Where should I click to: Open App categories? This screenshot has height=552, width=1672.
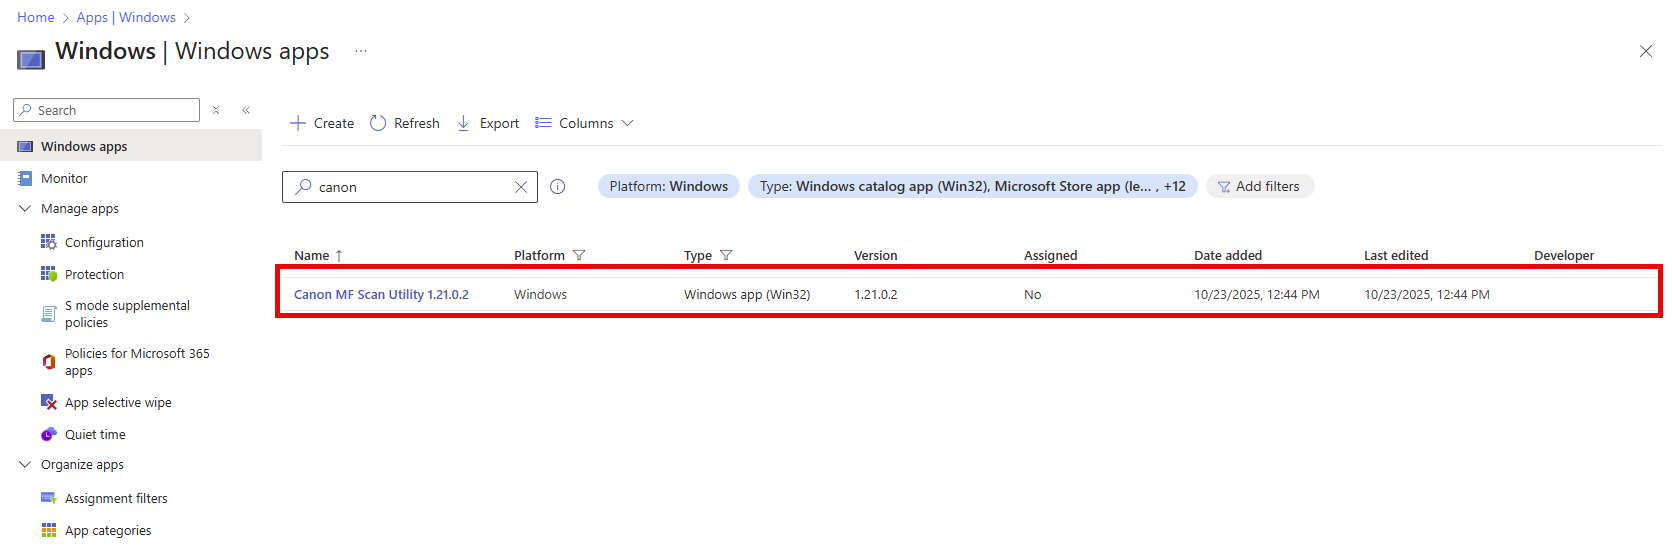pos(108,530)
